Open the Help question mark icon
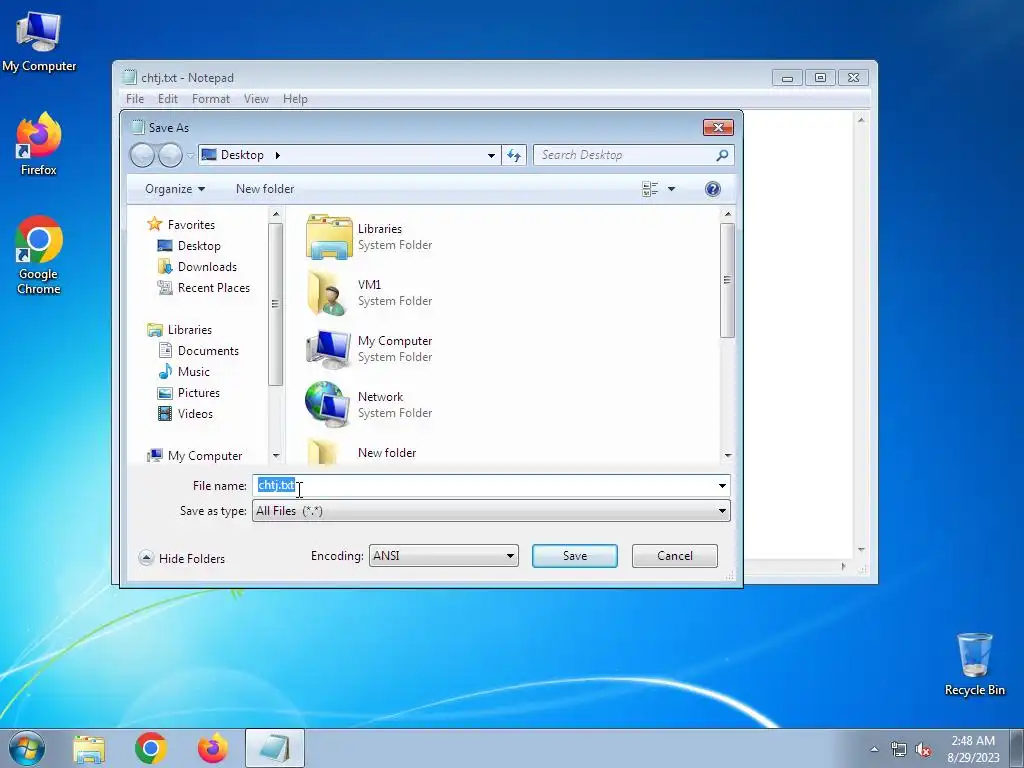 (x=712, y=189)
